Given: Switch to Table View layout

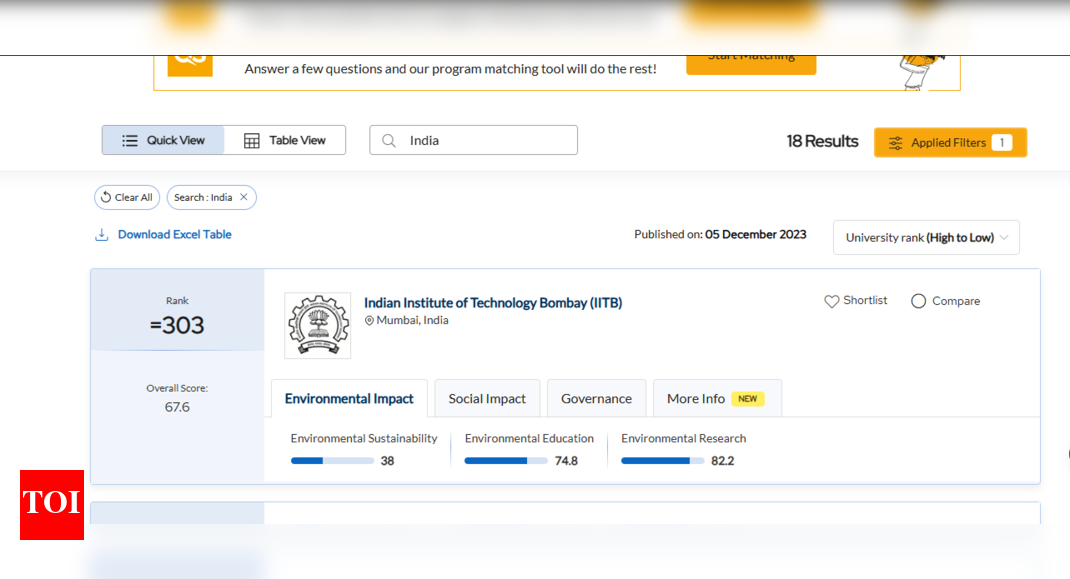Looking at the screenshot, I should coord(285,140).
